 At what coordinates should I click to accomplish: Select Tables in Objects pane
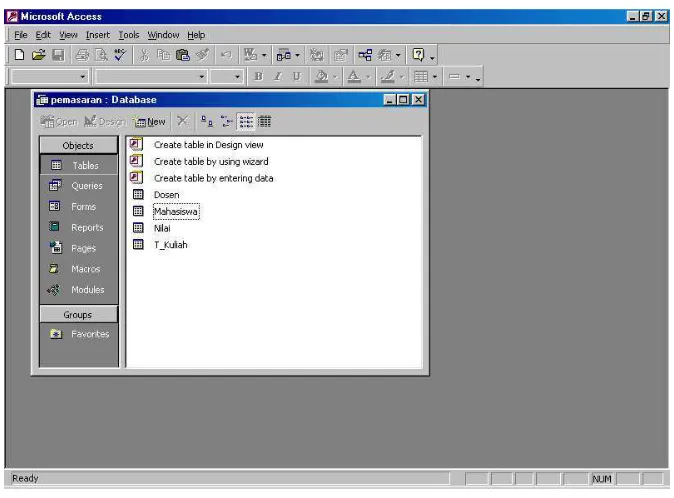pos(78,165)
